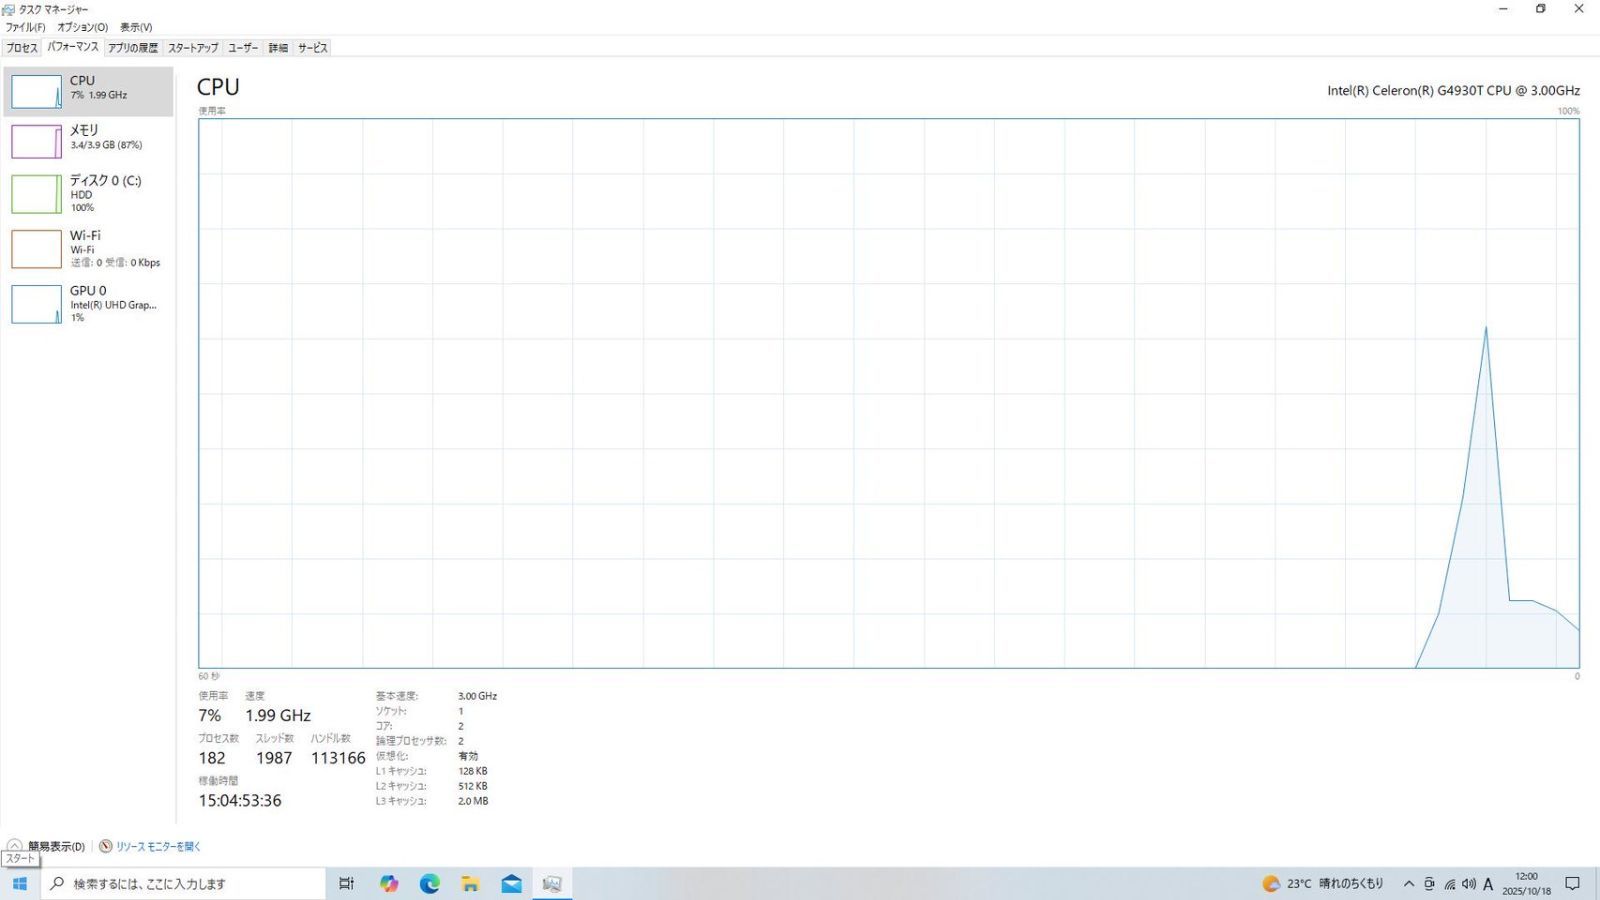The height and width of the screenshot is (900, 1600).
Task: Click the リソース モニターを開く link
Action: pos(158,846)
